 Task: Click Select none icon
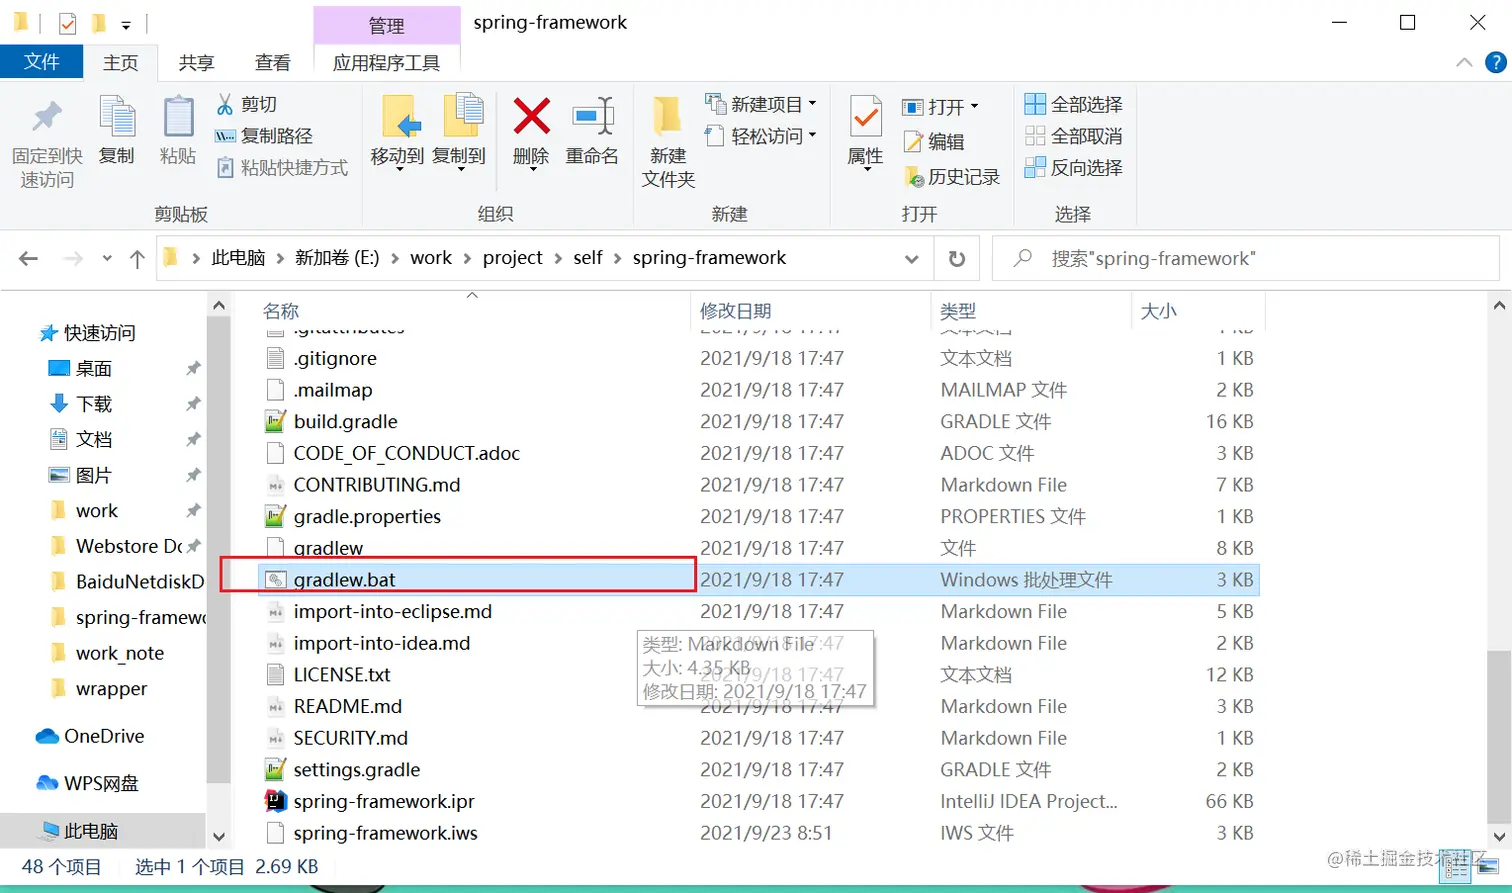coord(1035,136)
